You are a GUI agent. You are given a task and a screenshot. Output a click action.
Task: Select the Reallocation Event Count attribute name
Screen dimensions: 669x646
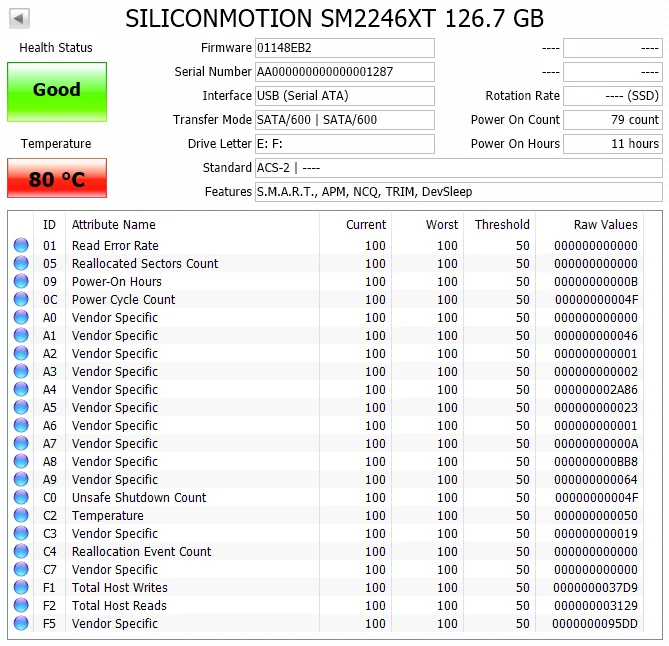coord(142,551)
